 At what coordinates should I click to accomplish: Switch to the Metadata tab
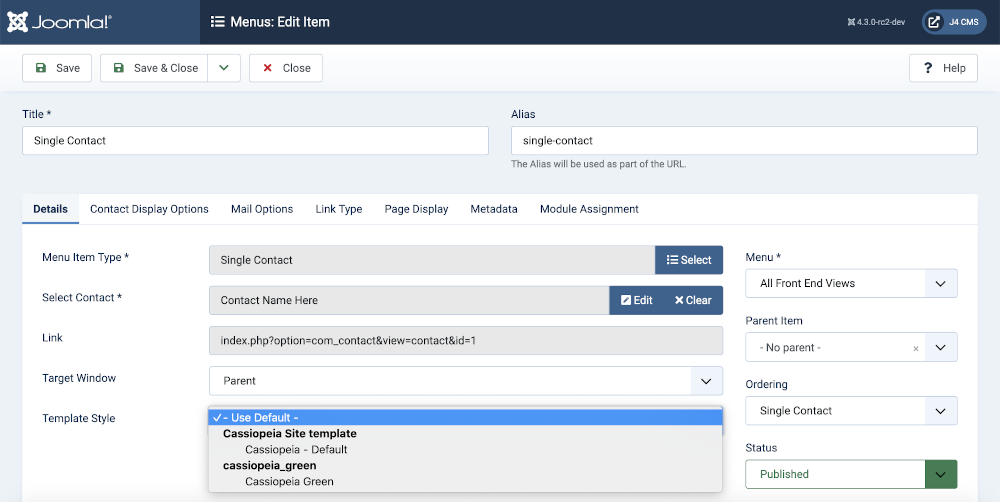[x=494, y=209]
